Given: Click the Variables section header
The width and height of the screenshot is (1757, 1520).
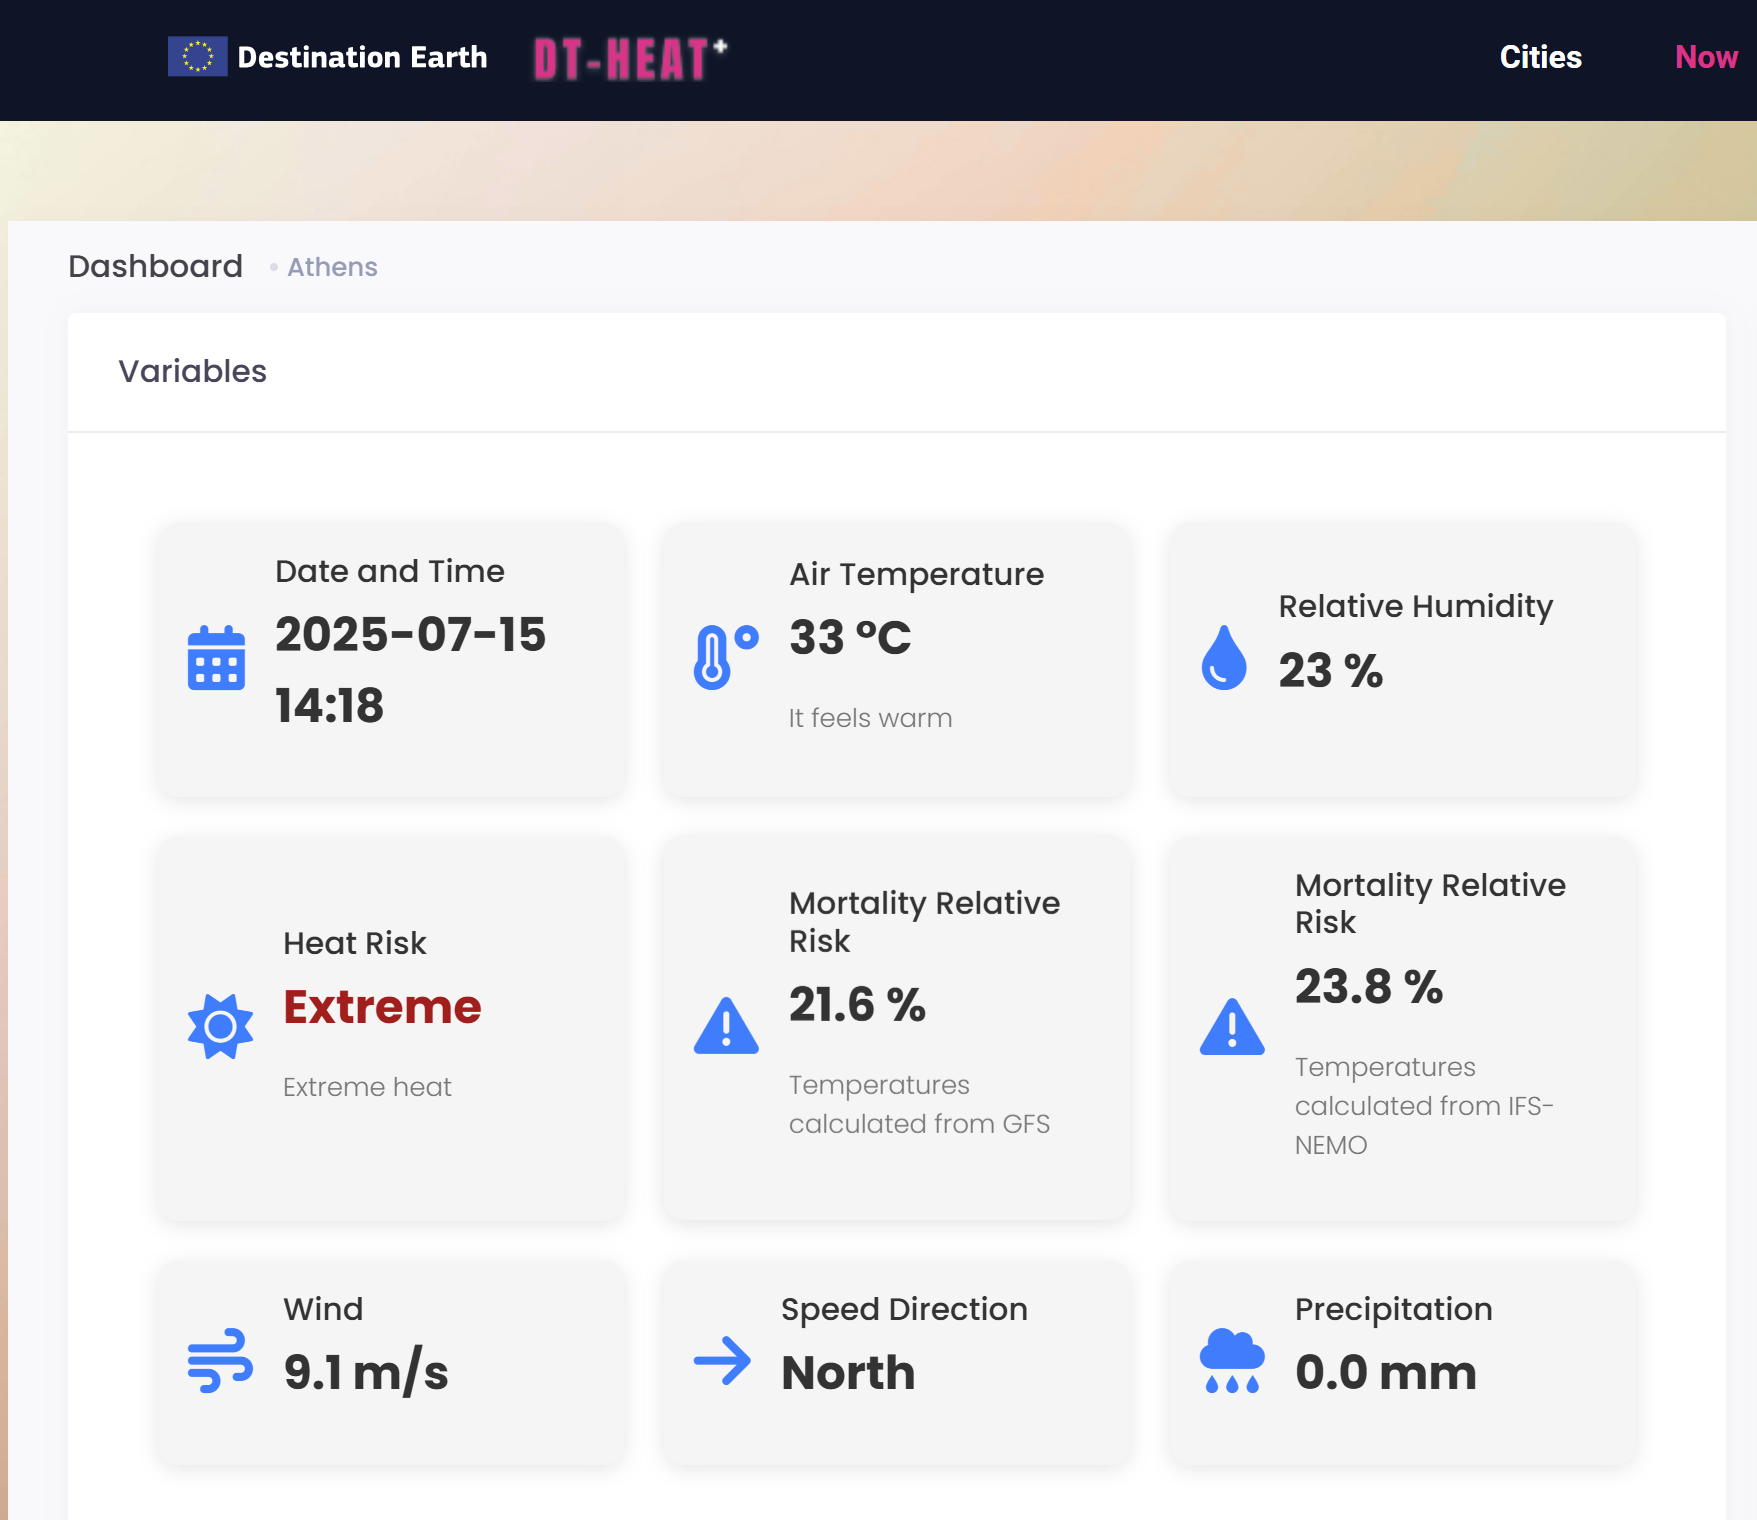Looking at the screenshot, I should (x=192, y=371).
